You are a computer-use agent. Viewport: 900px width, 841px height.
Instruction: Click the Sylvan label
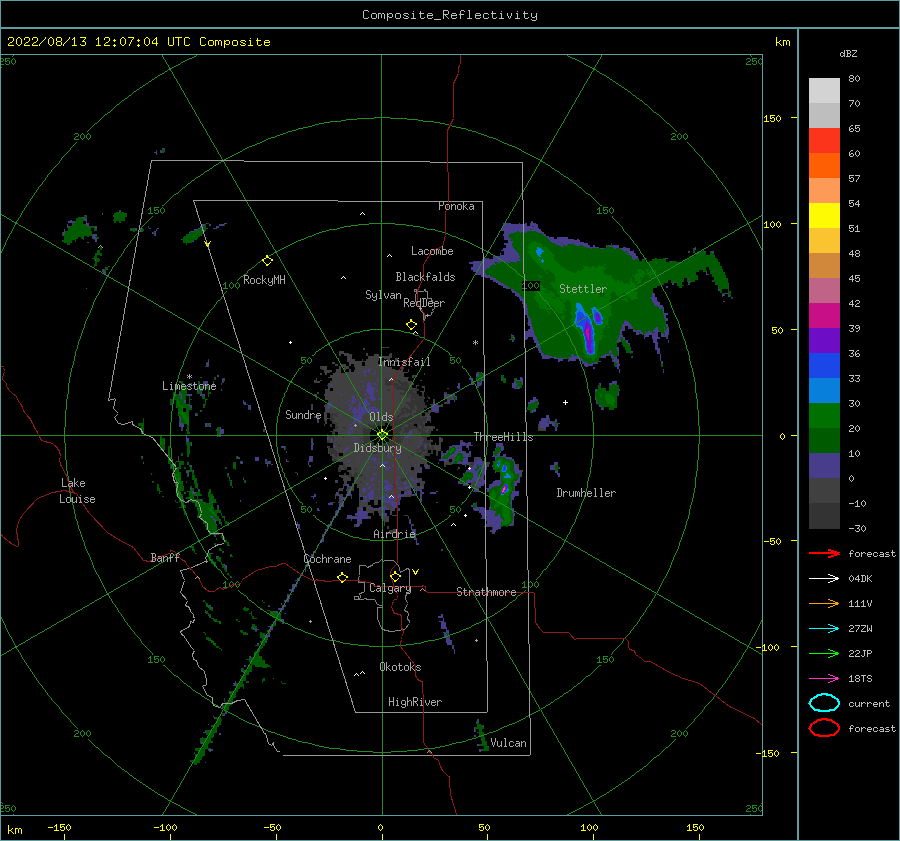point(383,295)
